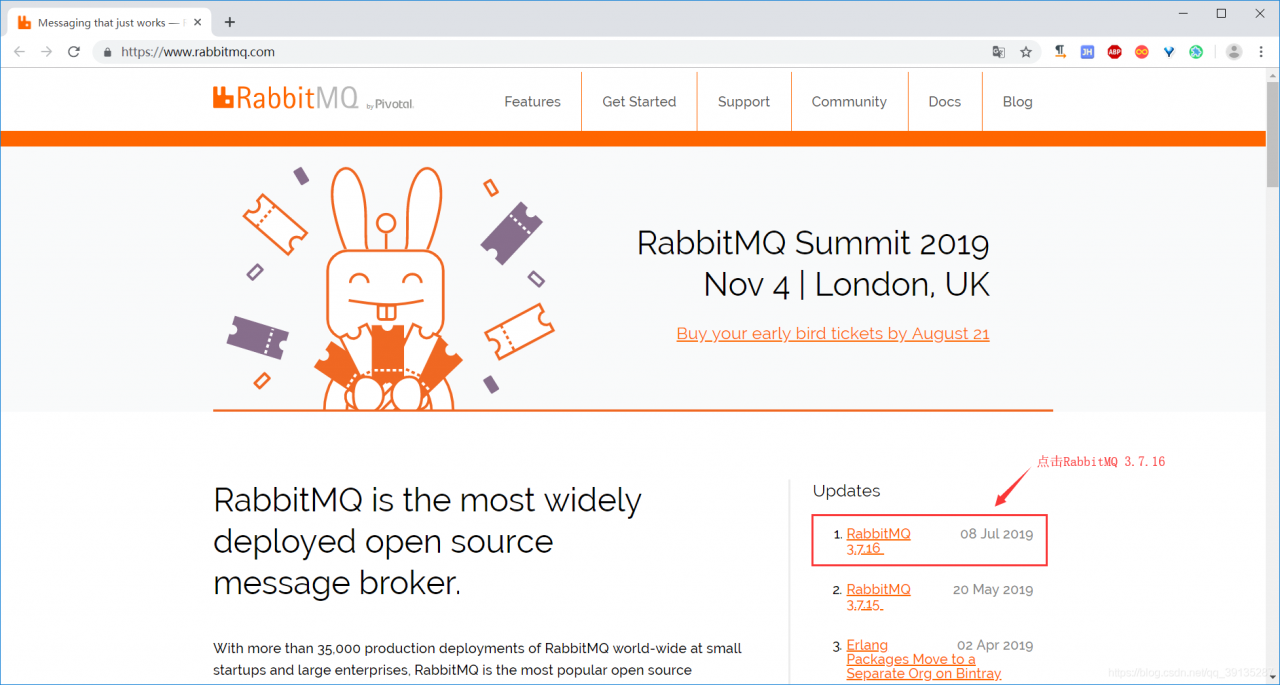Click the RabbitMQ Summit 2019 heading

point(813,243)
